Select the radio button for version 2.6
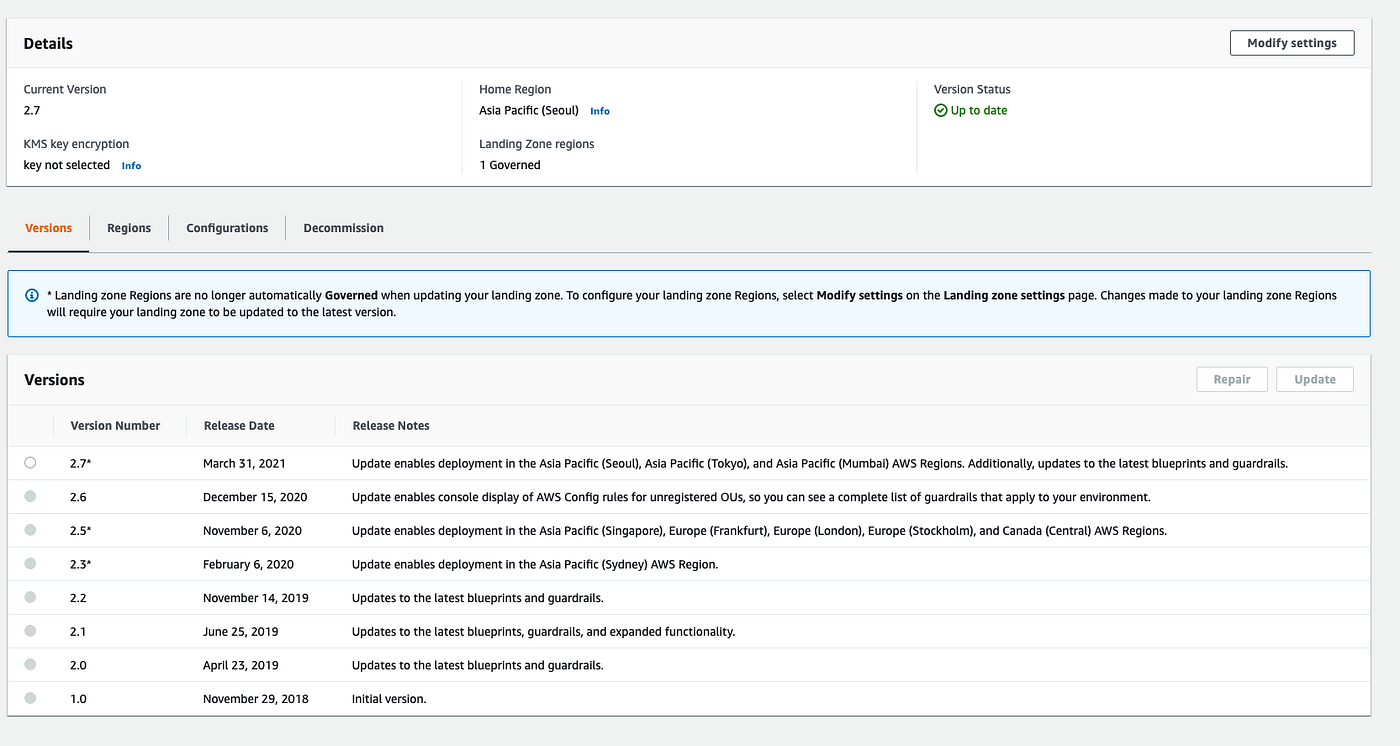 point(30,496)
